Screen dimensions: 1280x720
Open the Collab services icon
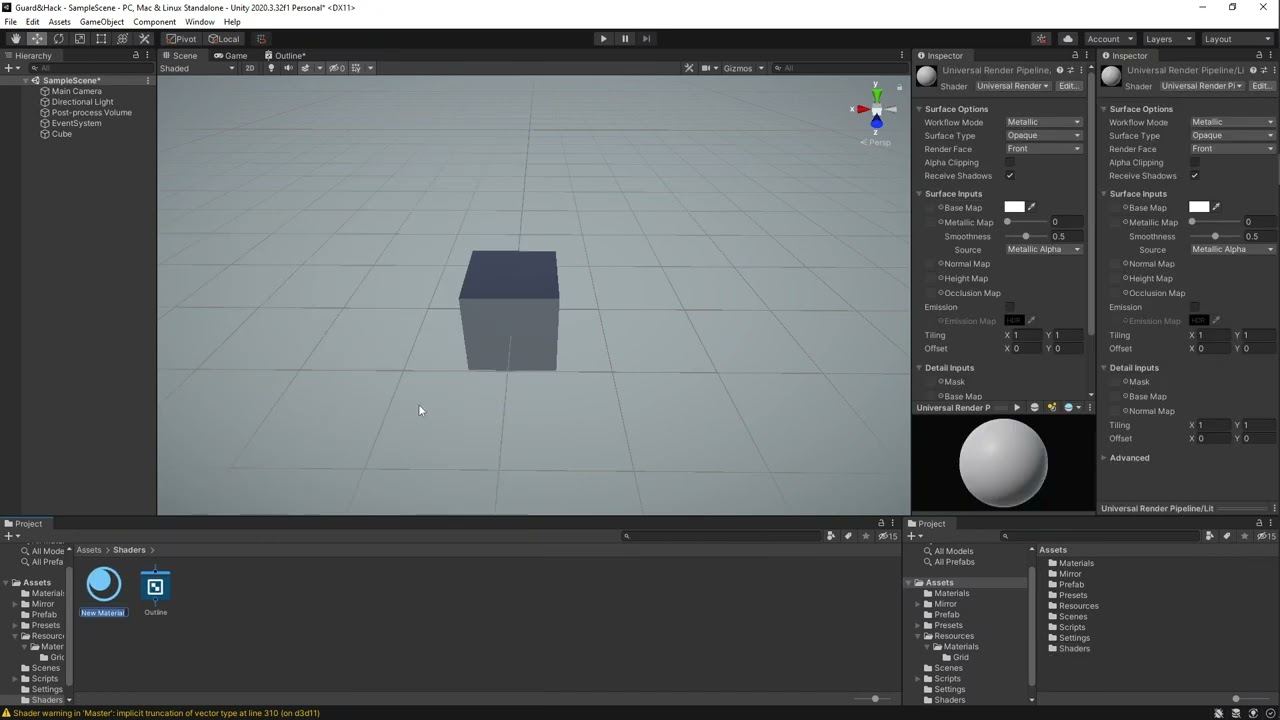coord(1041,39)
